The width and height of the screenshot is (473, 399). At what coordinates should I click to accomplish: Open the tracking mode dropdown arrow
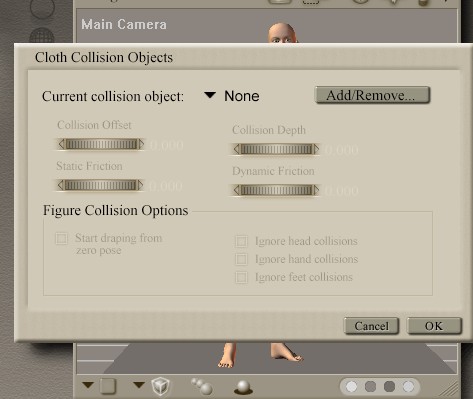[139, 385]
